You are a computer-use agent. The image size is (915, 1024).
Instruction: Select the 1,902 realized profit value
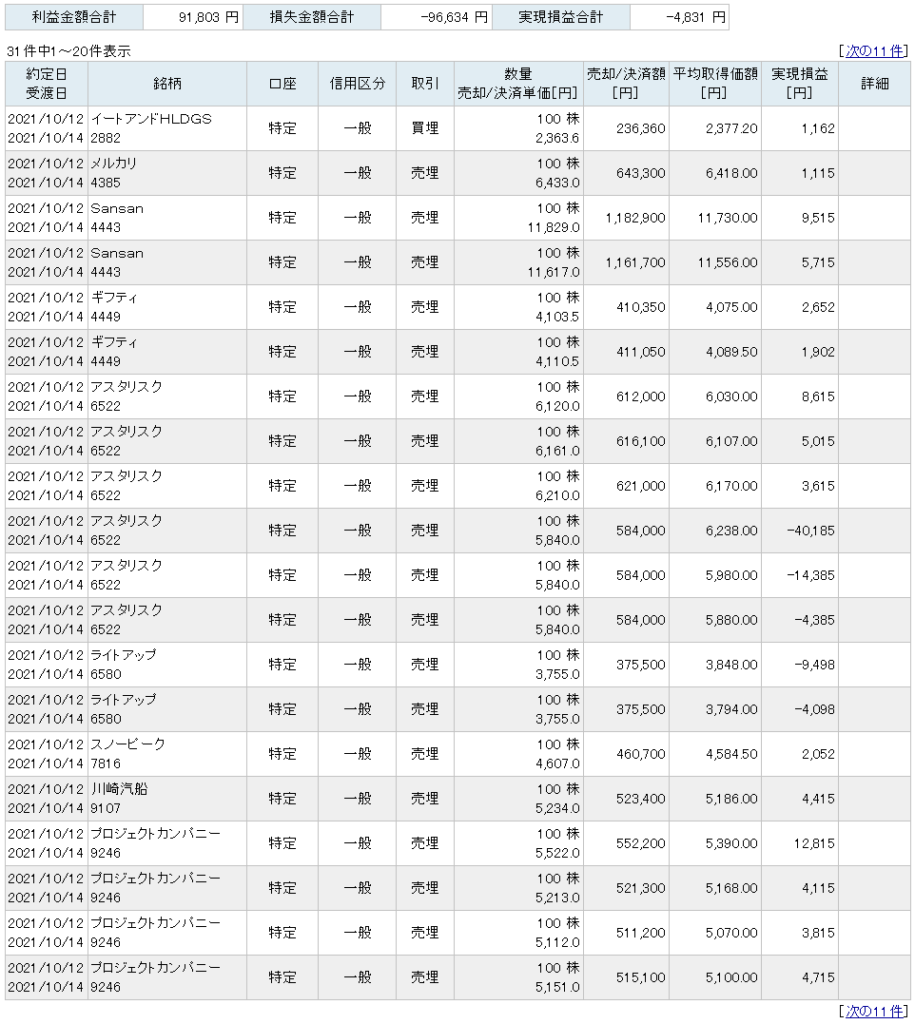(818, 352)
